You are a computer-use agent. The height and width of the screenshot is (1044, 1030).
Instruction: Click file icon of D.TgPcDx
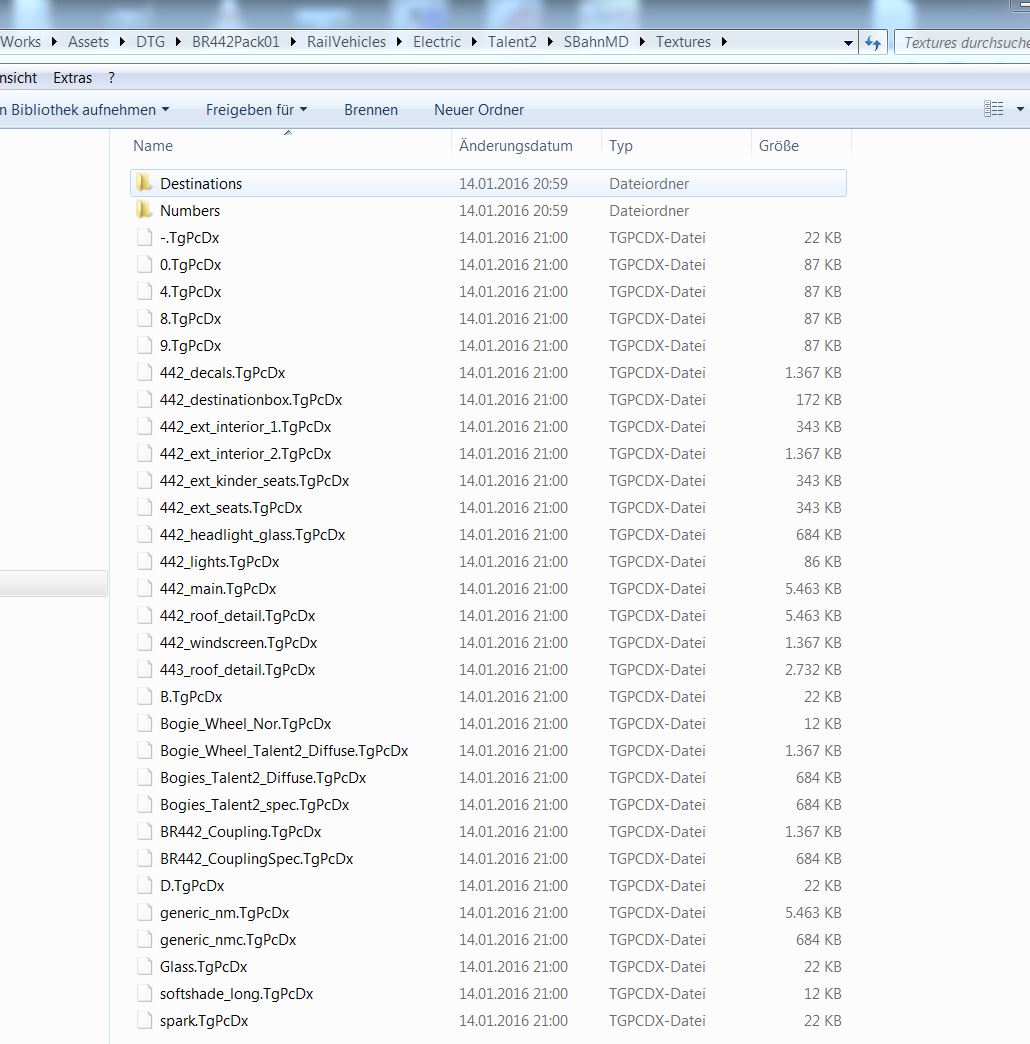[144, 885]
